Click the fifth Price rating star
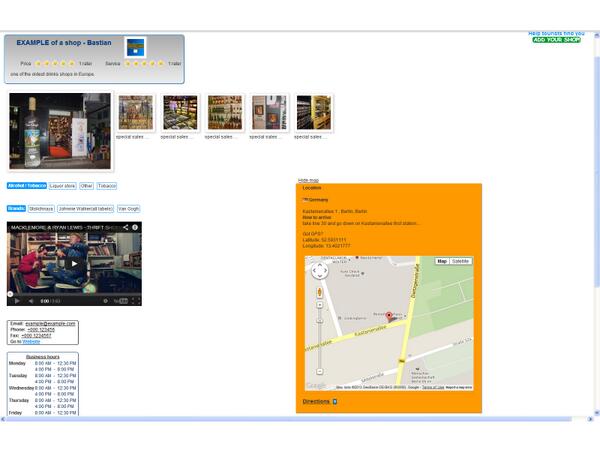600x450 pixels. click(x=72, y=64)
